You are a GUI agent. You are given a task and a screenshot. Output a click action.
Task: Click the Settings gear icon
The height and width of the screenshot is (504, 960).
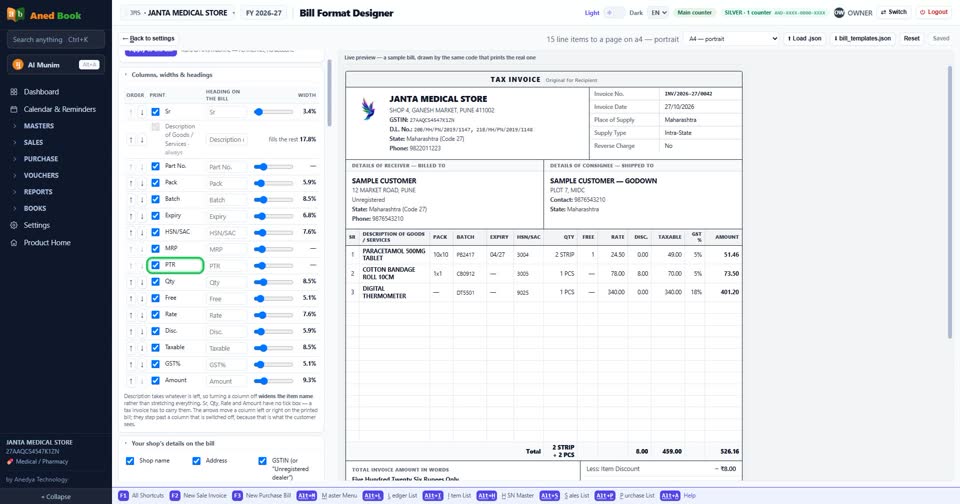(14, 225)
